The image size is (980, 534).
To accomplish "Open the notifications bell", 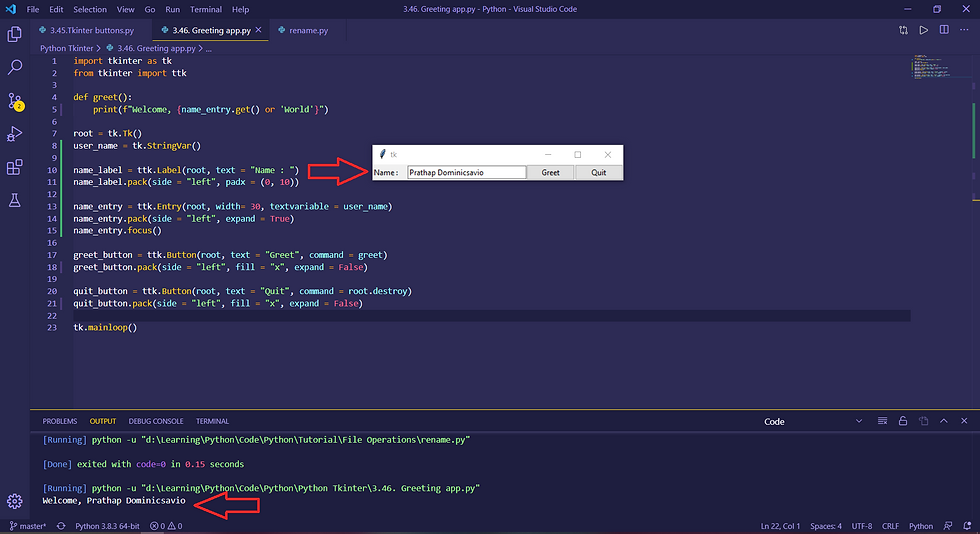I will (968, 526).
